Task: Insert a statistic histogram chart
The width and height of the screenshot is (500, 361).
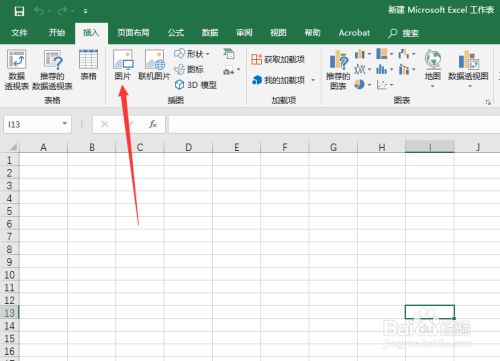Action: pos(384,69)
